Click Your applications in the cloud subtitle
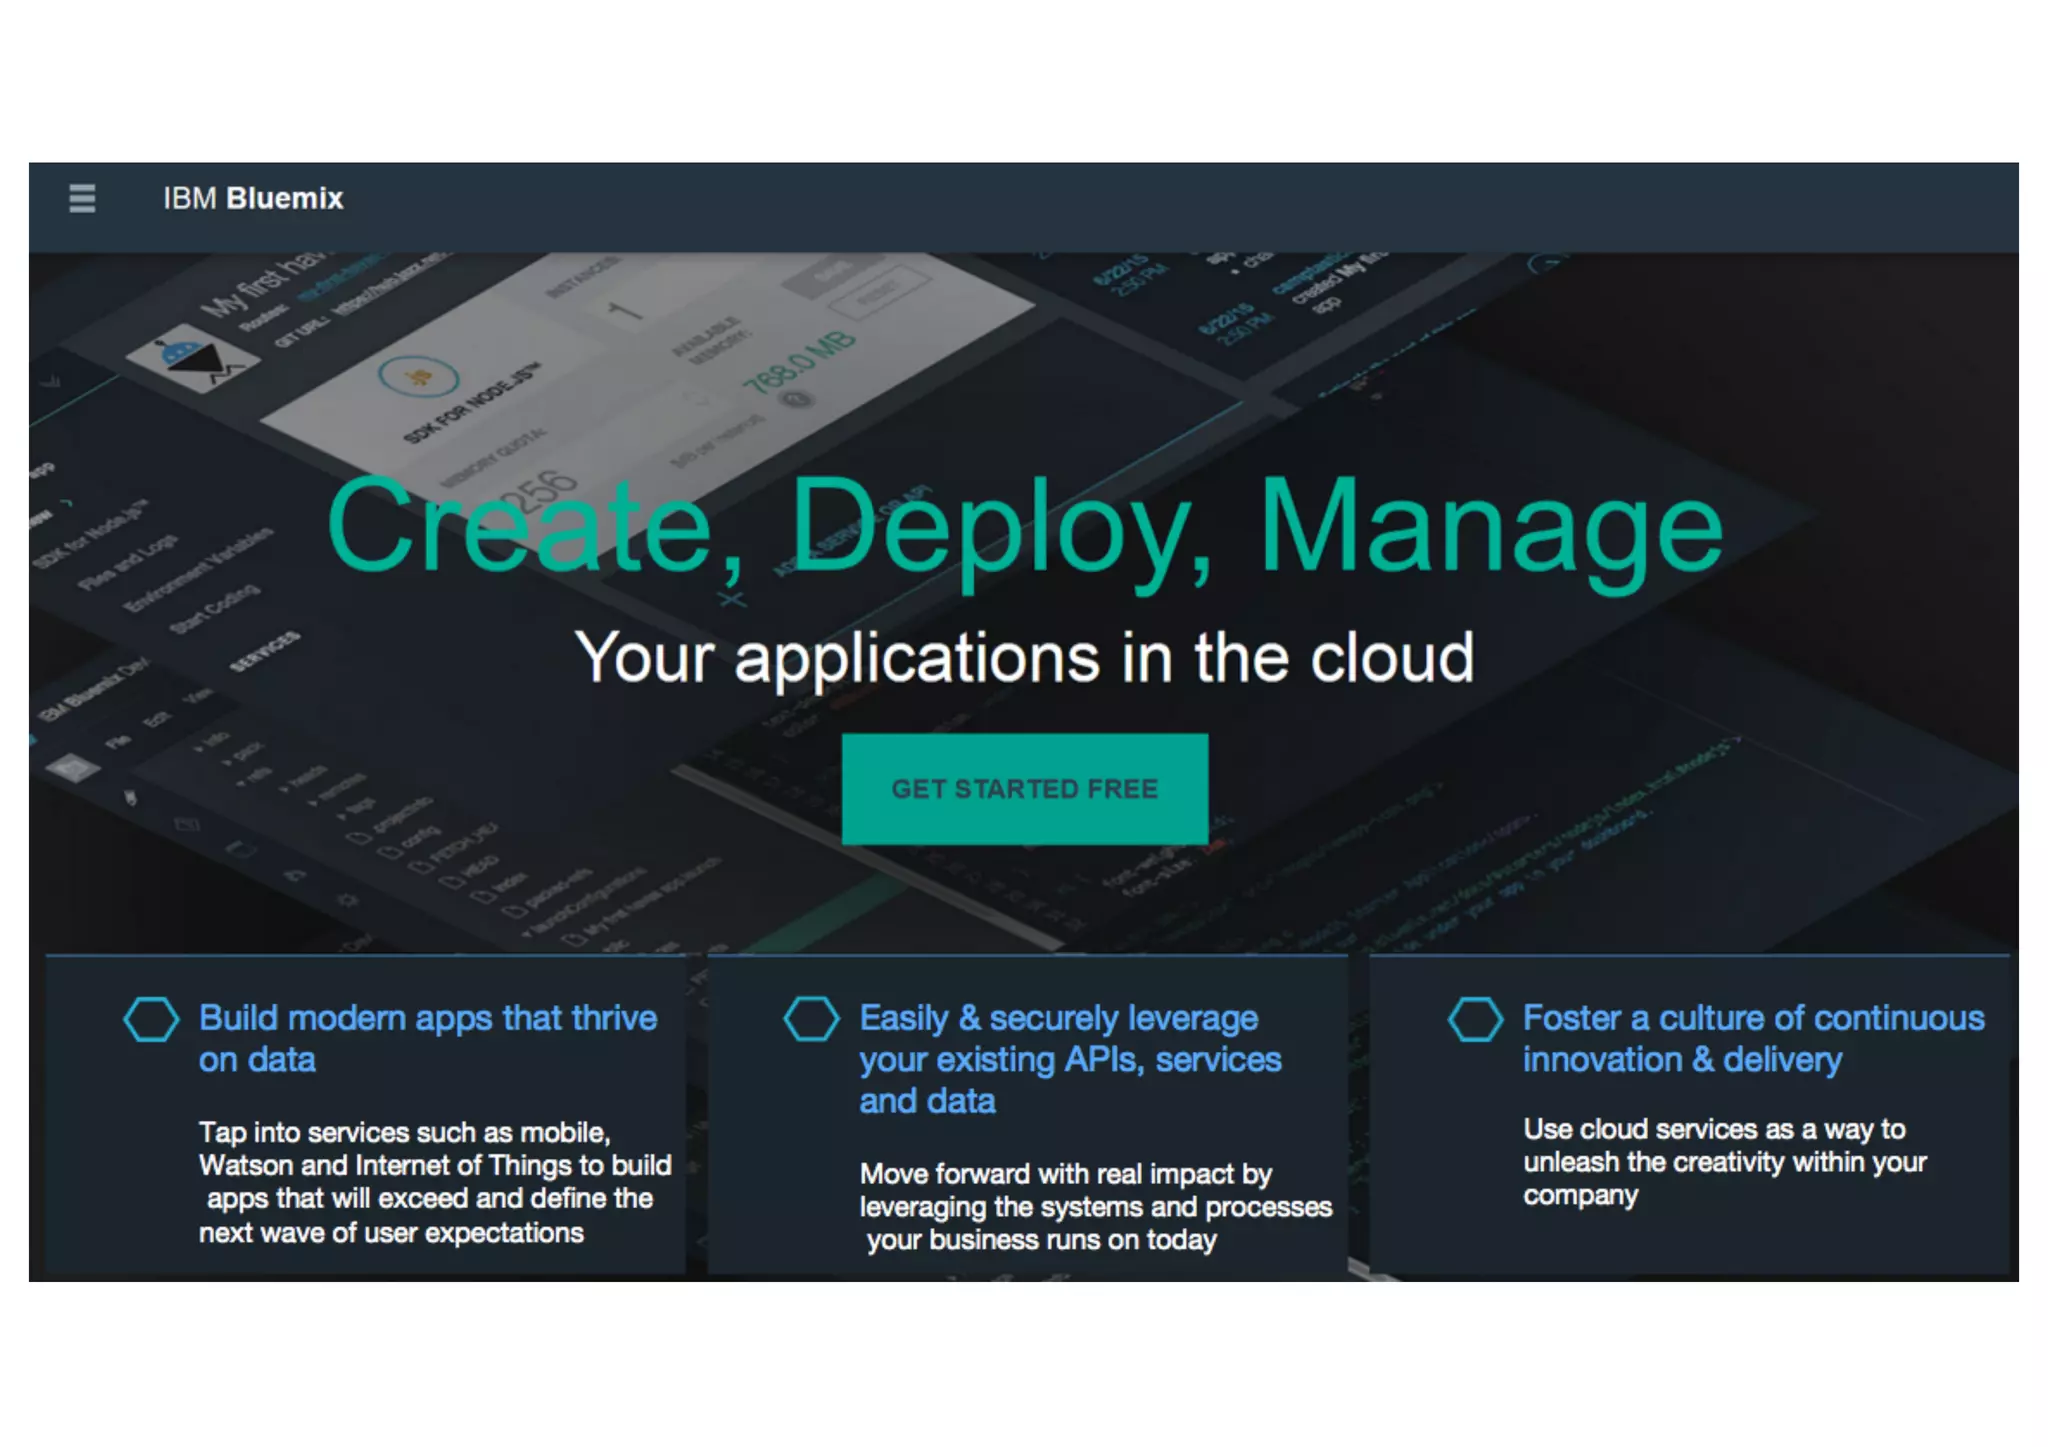Viewport: 2048px width, 1447px height. click(x=1024, y=658)
